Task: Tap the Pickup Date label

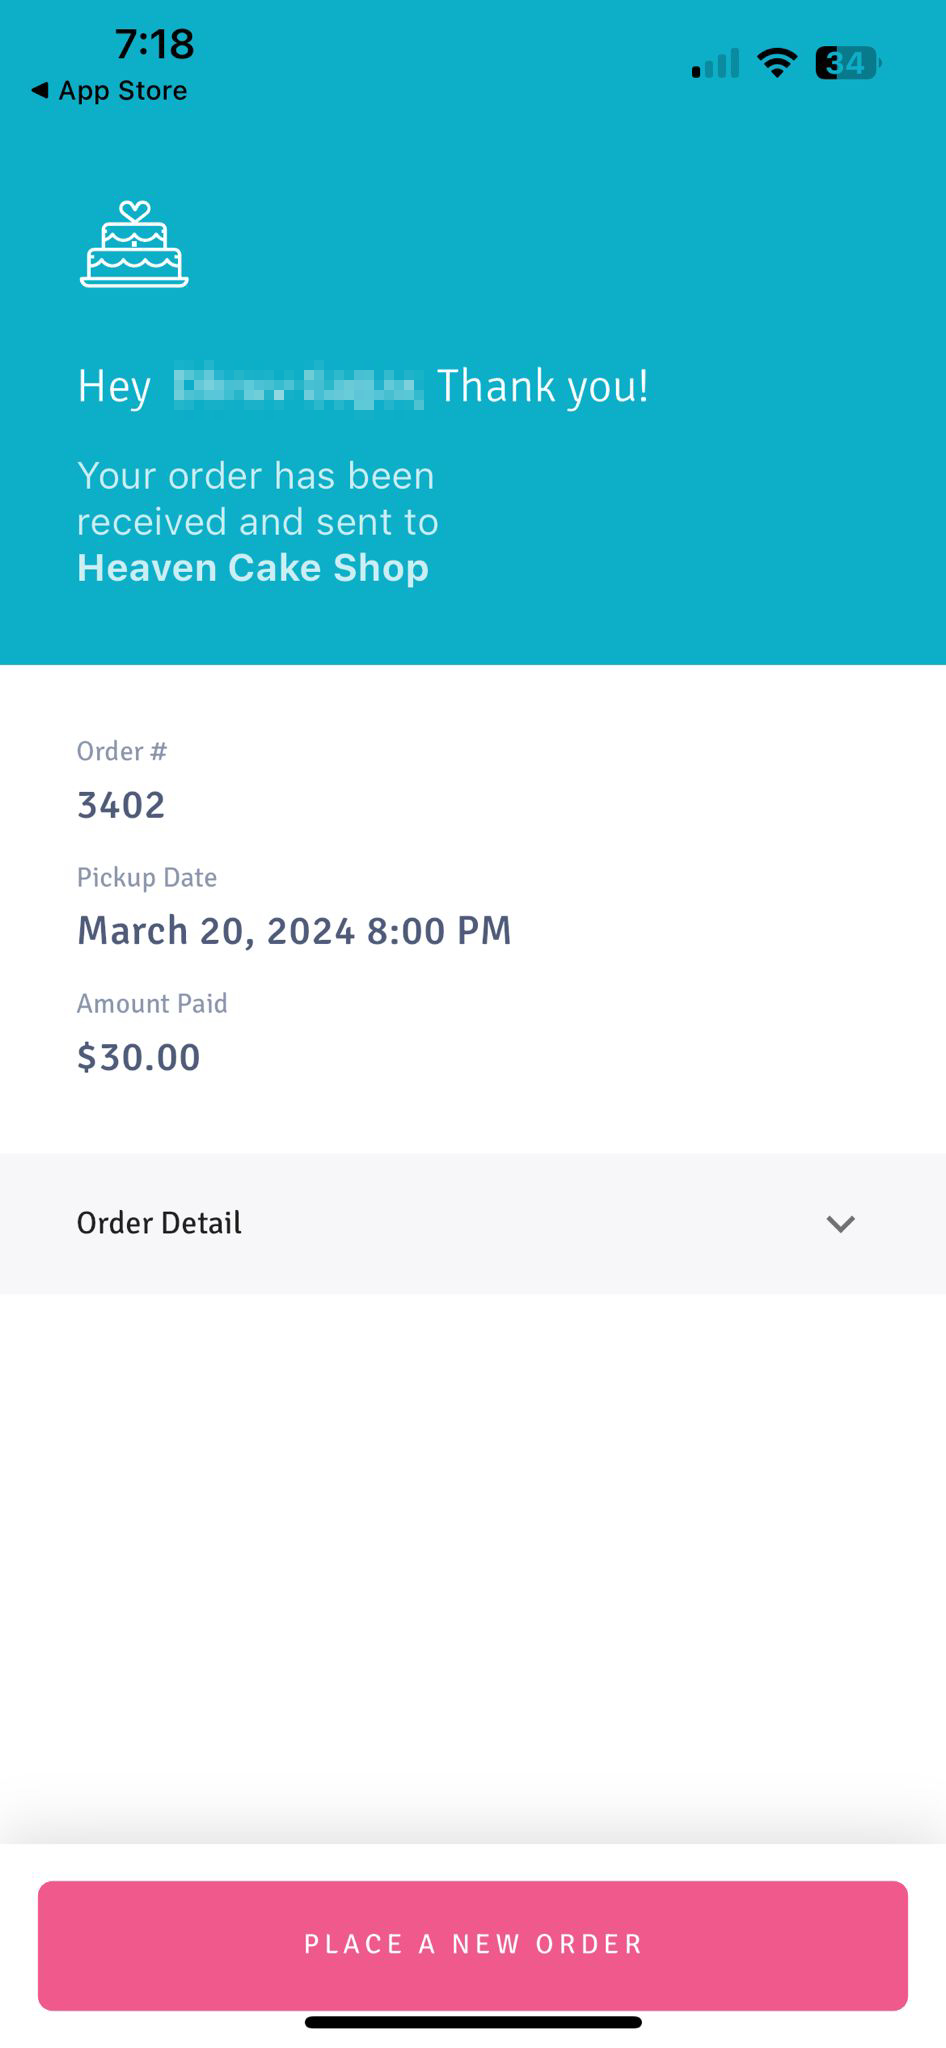Action: point(147,877)
